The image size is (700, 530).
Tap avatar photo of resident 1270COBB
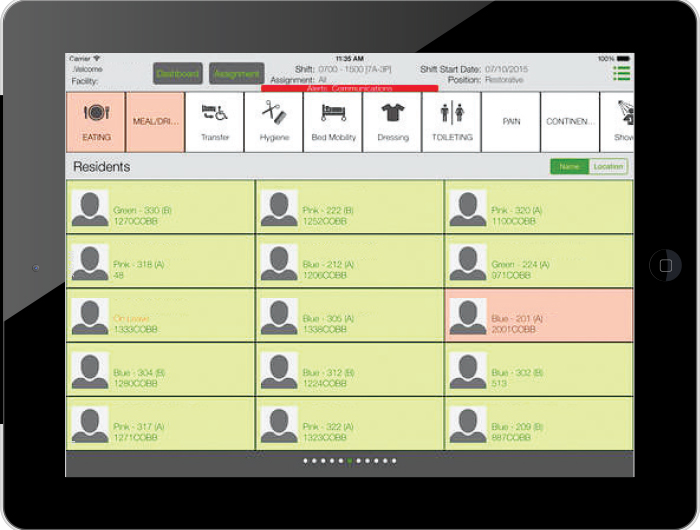point(90,208)
